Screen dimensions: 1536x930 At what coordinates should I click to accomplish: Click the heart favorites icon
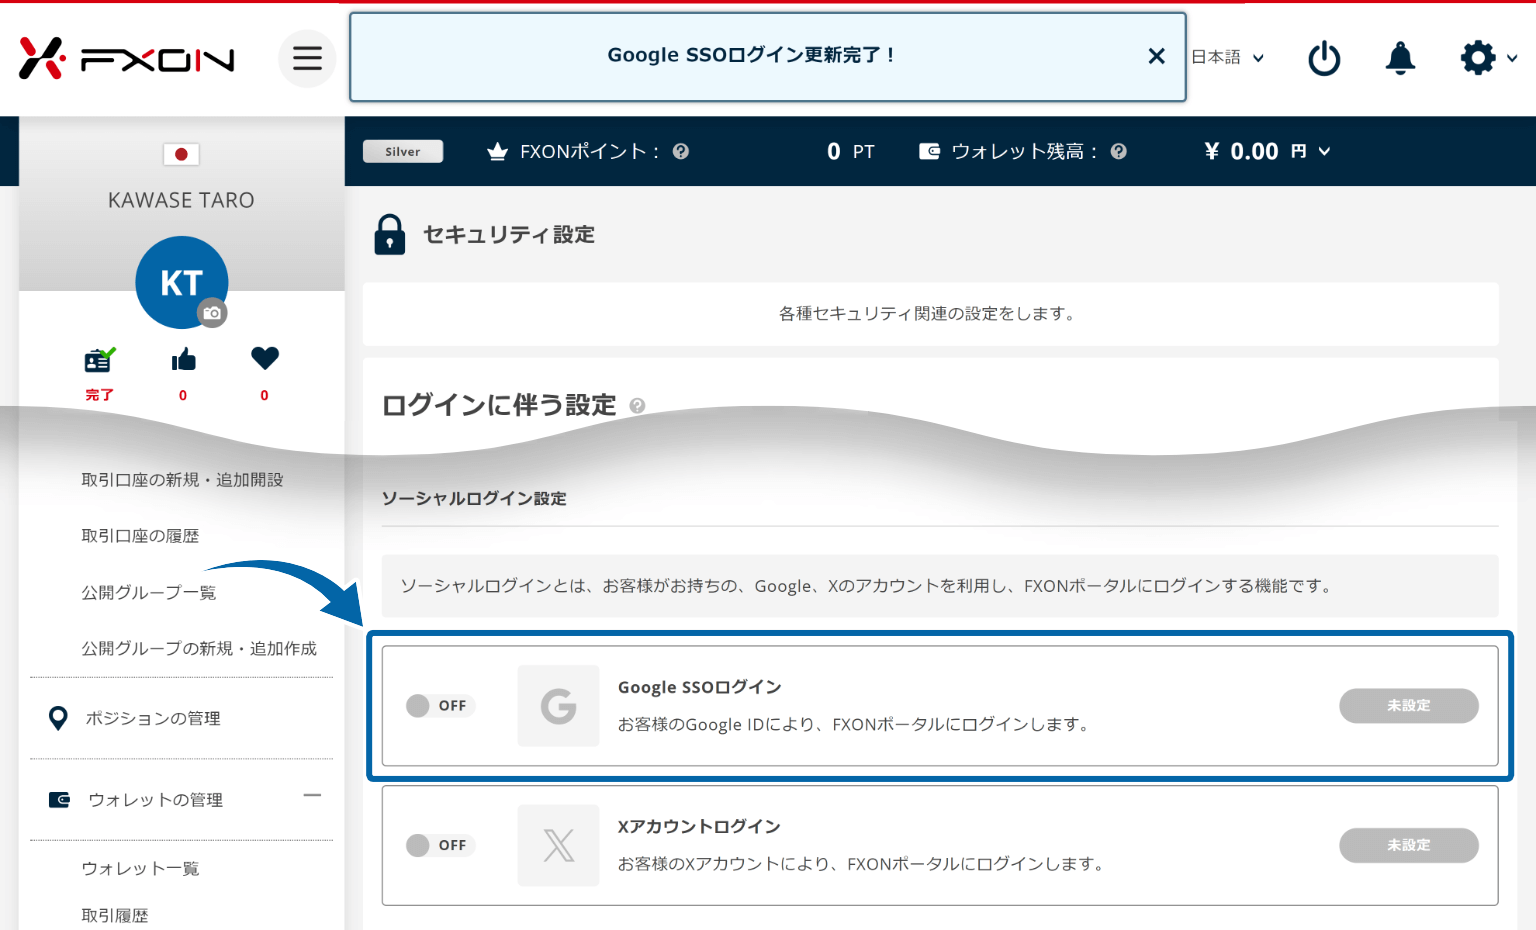coord(264,358)
